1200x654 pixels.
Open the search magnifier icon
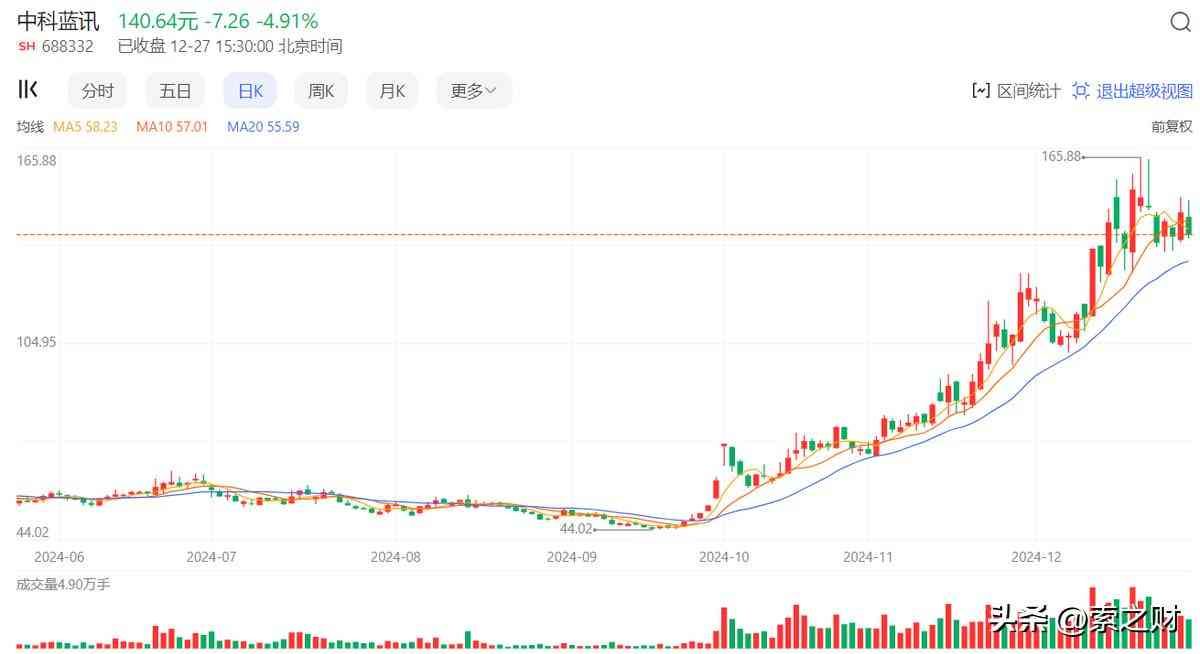(x=1180, y=23)
